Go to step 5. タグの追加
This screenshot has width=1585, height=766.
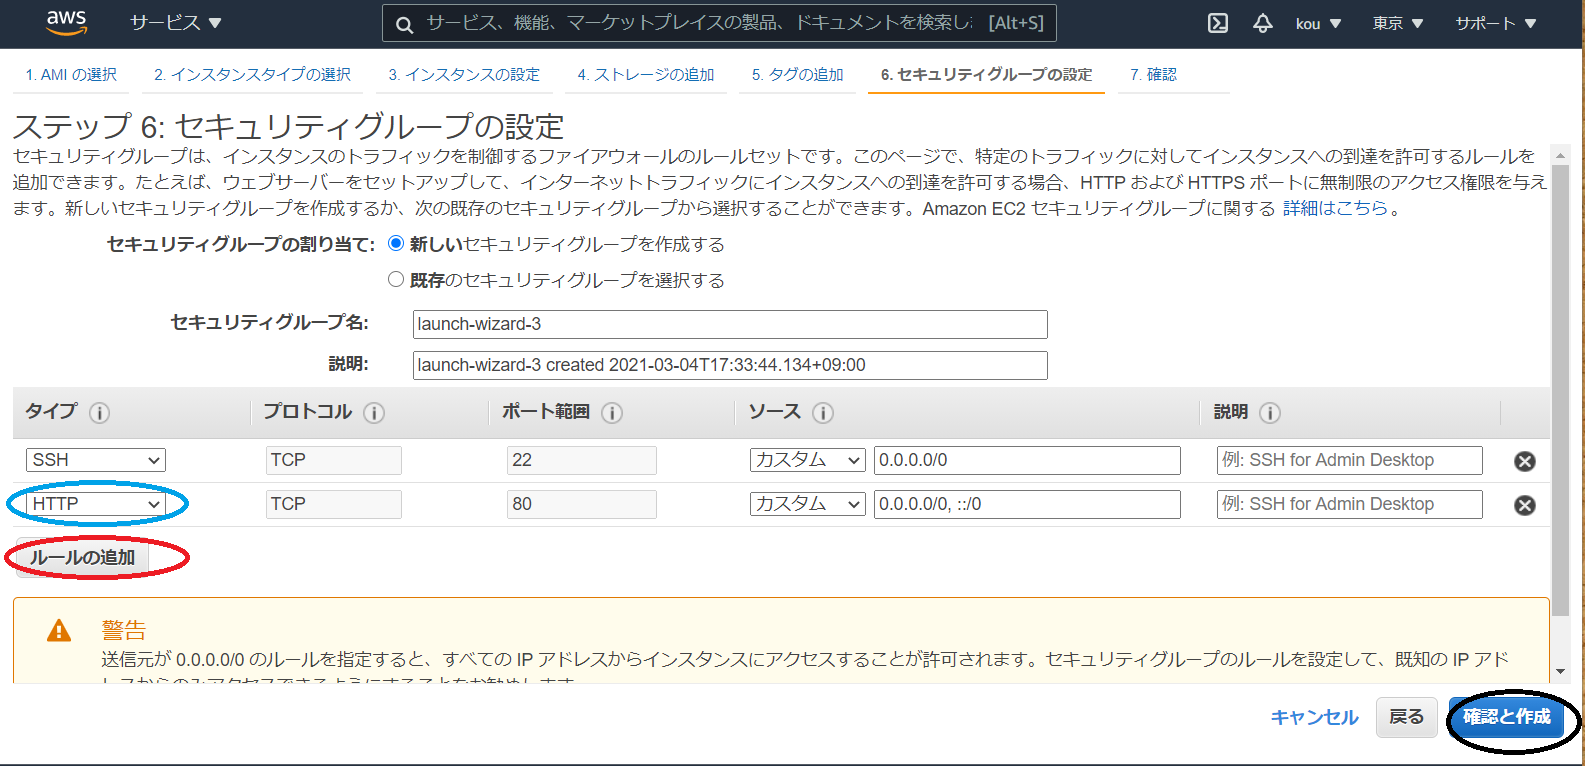coord(798,75)
